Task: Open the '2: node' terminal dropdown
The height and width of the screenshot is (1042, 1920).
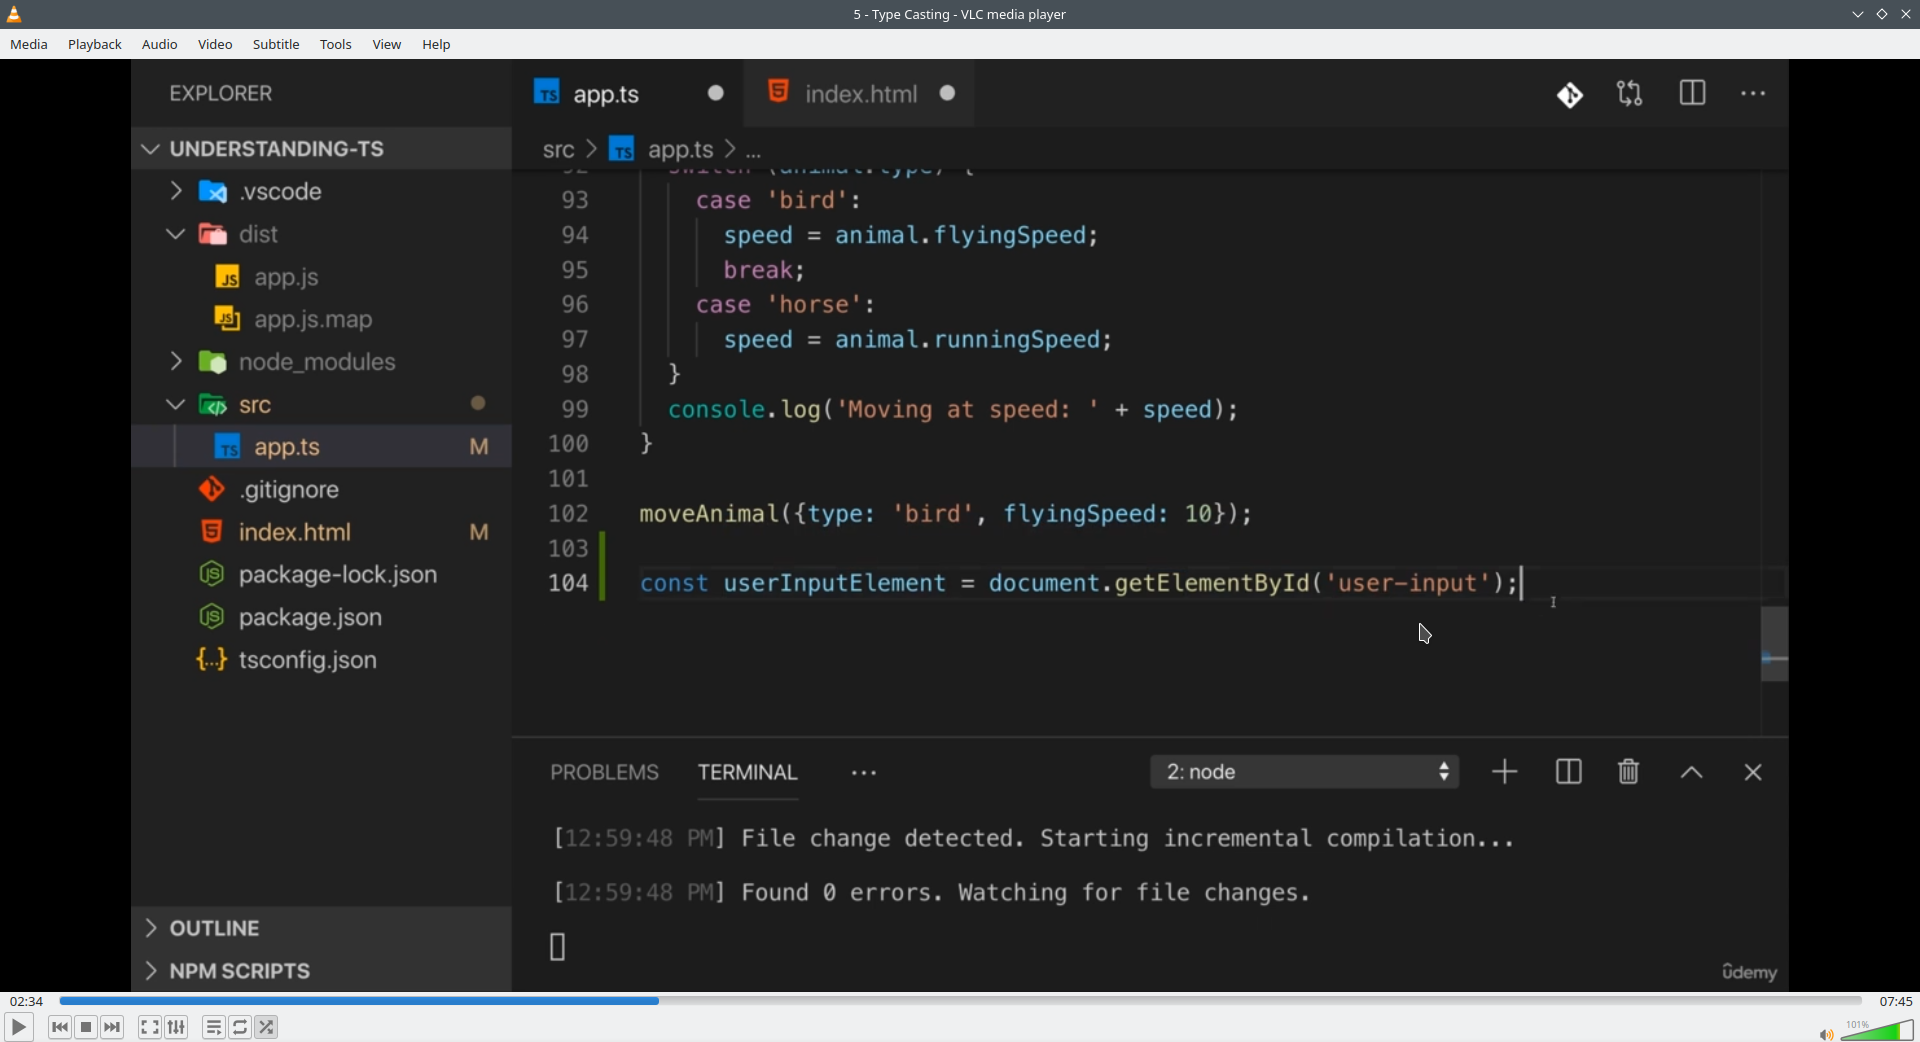Action: tap(1304, 772)
